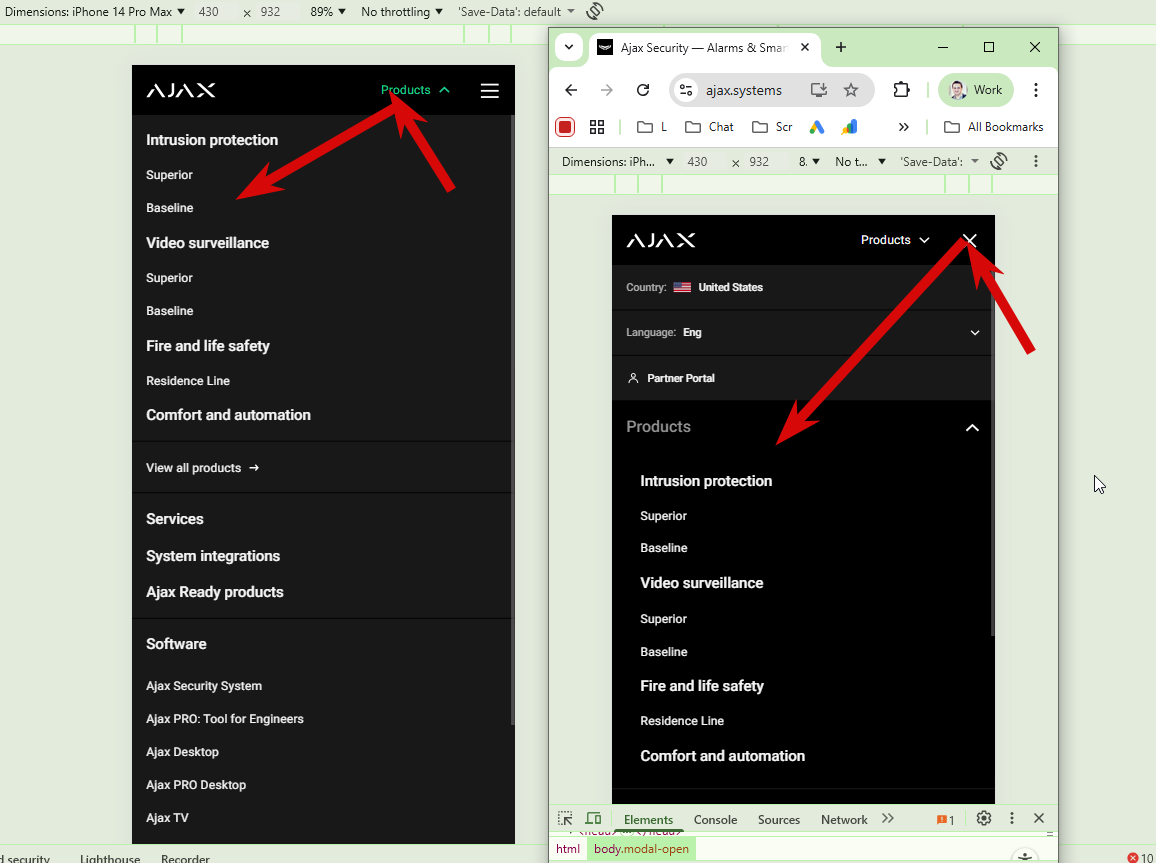Click AJAX logo in Chrome window page
The width and height of the screenshot is (1156, 863).
click(661, 240)
